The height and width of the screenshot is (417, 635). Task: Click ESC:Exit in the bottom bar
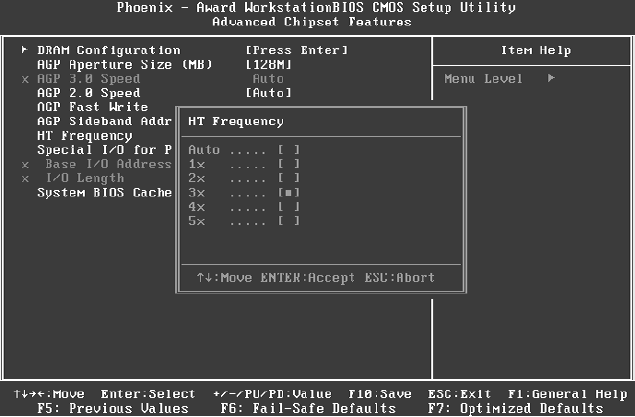[459, 394]
